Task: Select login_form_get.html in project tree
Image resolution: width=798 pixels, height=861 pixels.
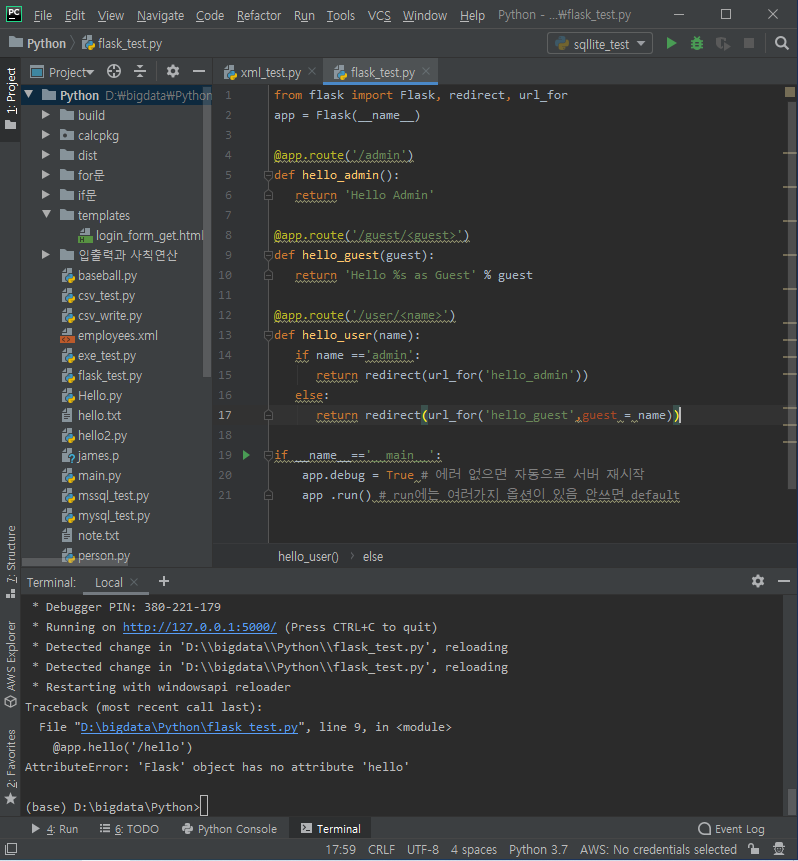Action: pos(141,235)
